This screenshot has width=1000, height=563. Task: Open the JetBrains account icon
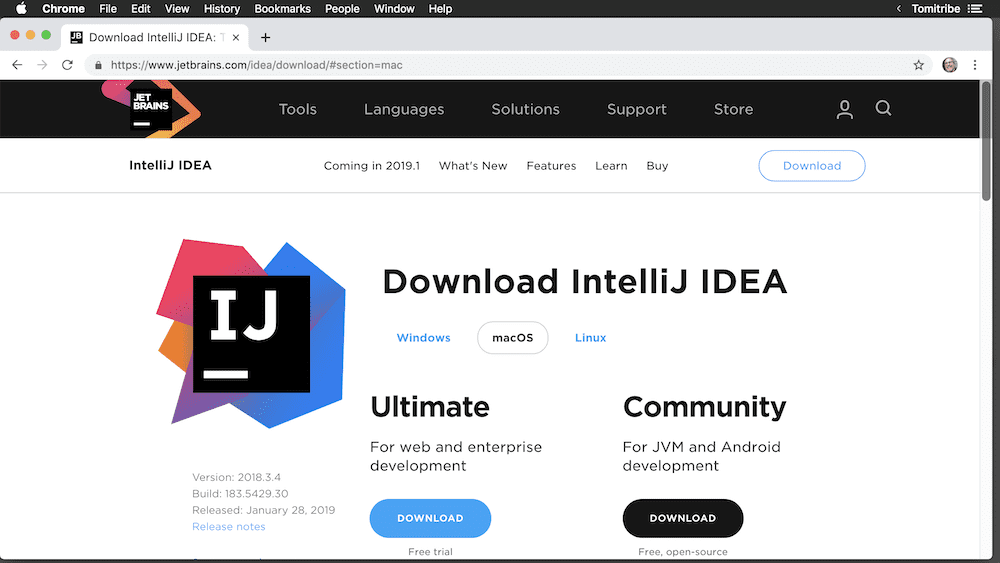point(844,109)
